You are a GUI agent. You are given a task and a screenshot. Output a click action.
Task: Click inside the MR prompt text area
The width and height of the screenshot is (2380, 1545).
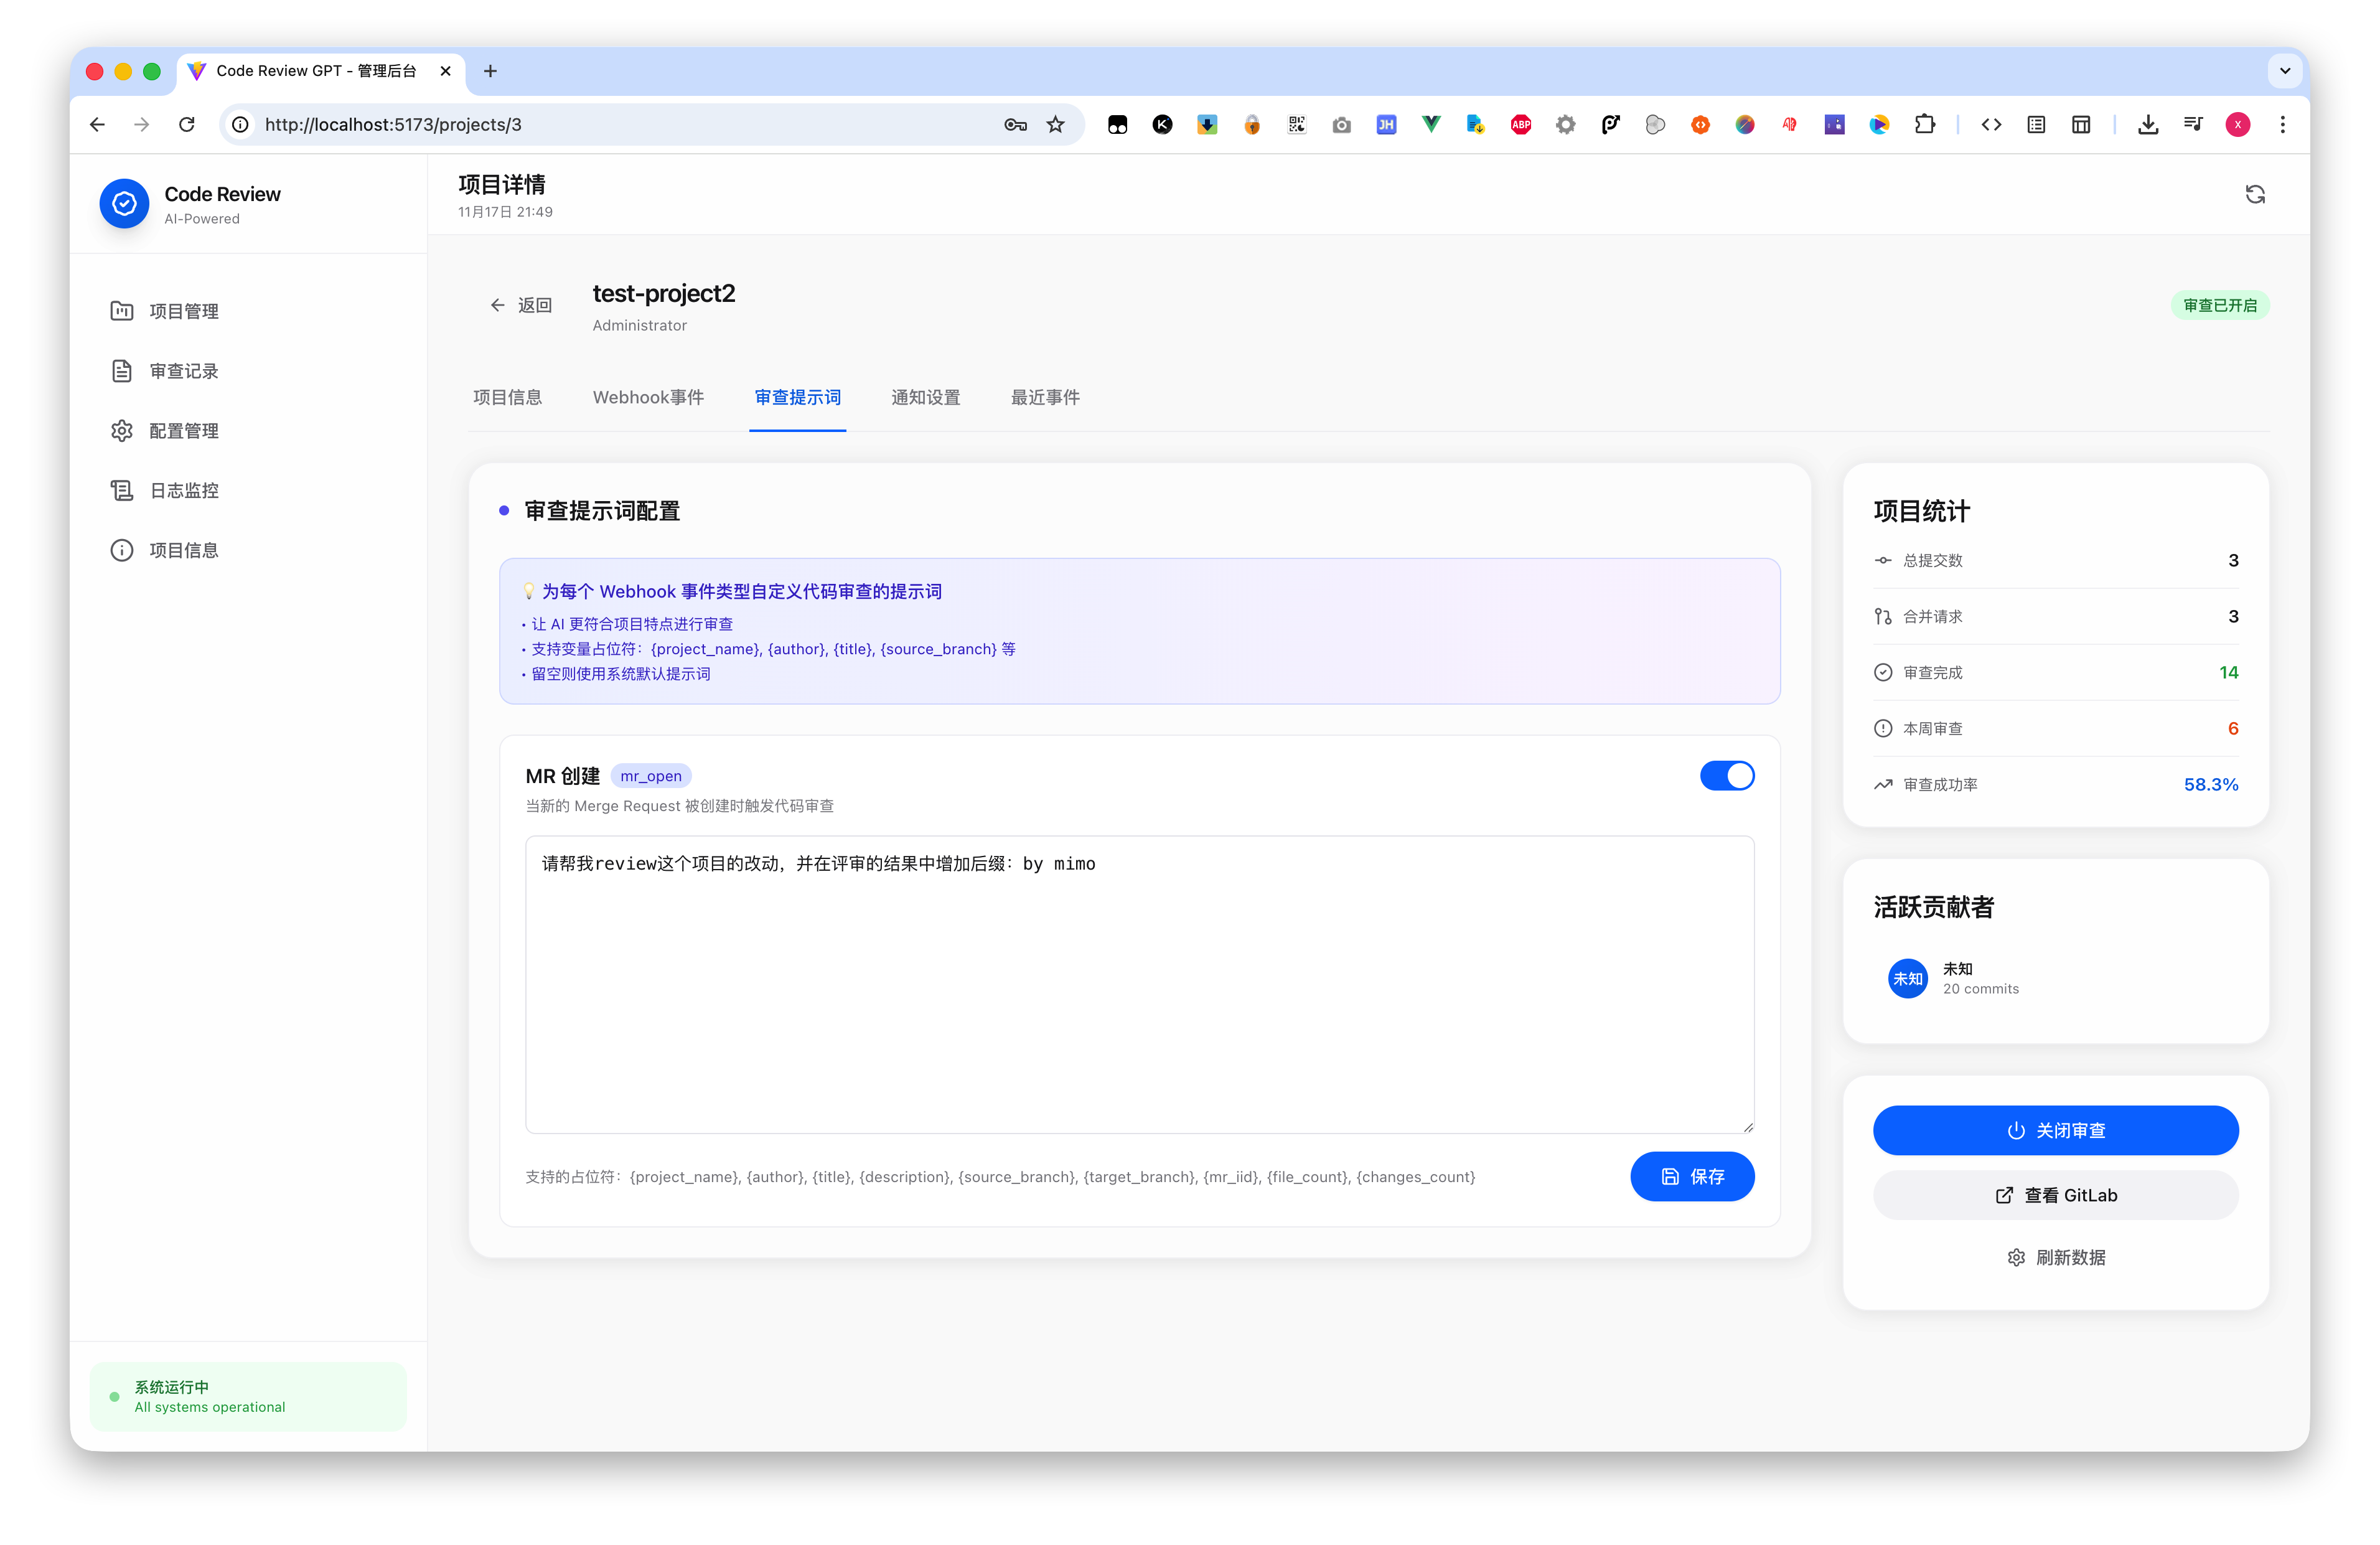[x=1139, y=985]
